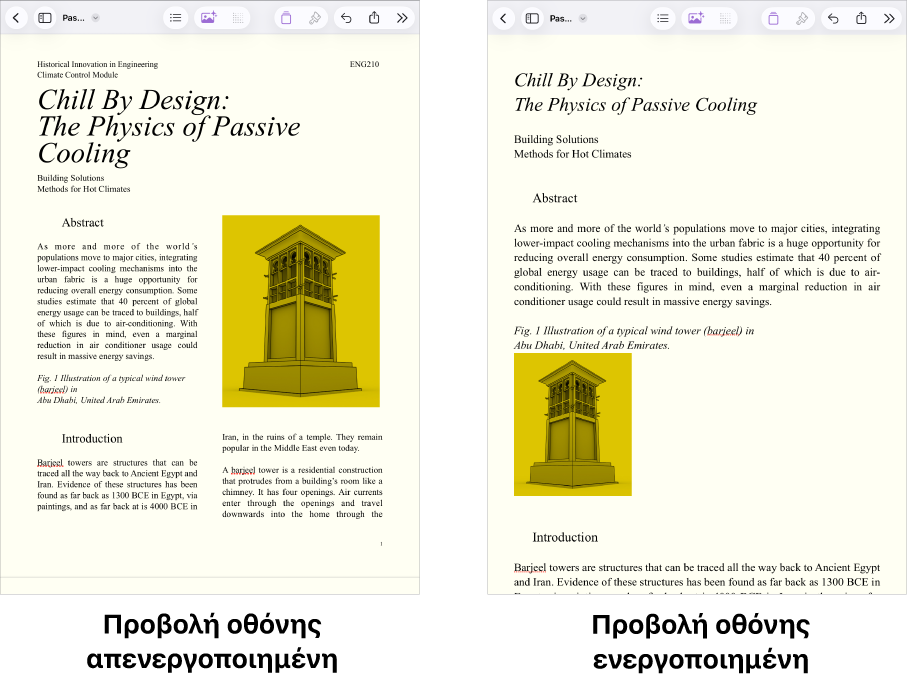
Task: Click the Abstract heading in left document
Action: click(82, 223)
